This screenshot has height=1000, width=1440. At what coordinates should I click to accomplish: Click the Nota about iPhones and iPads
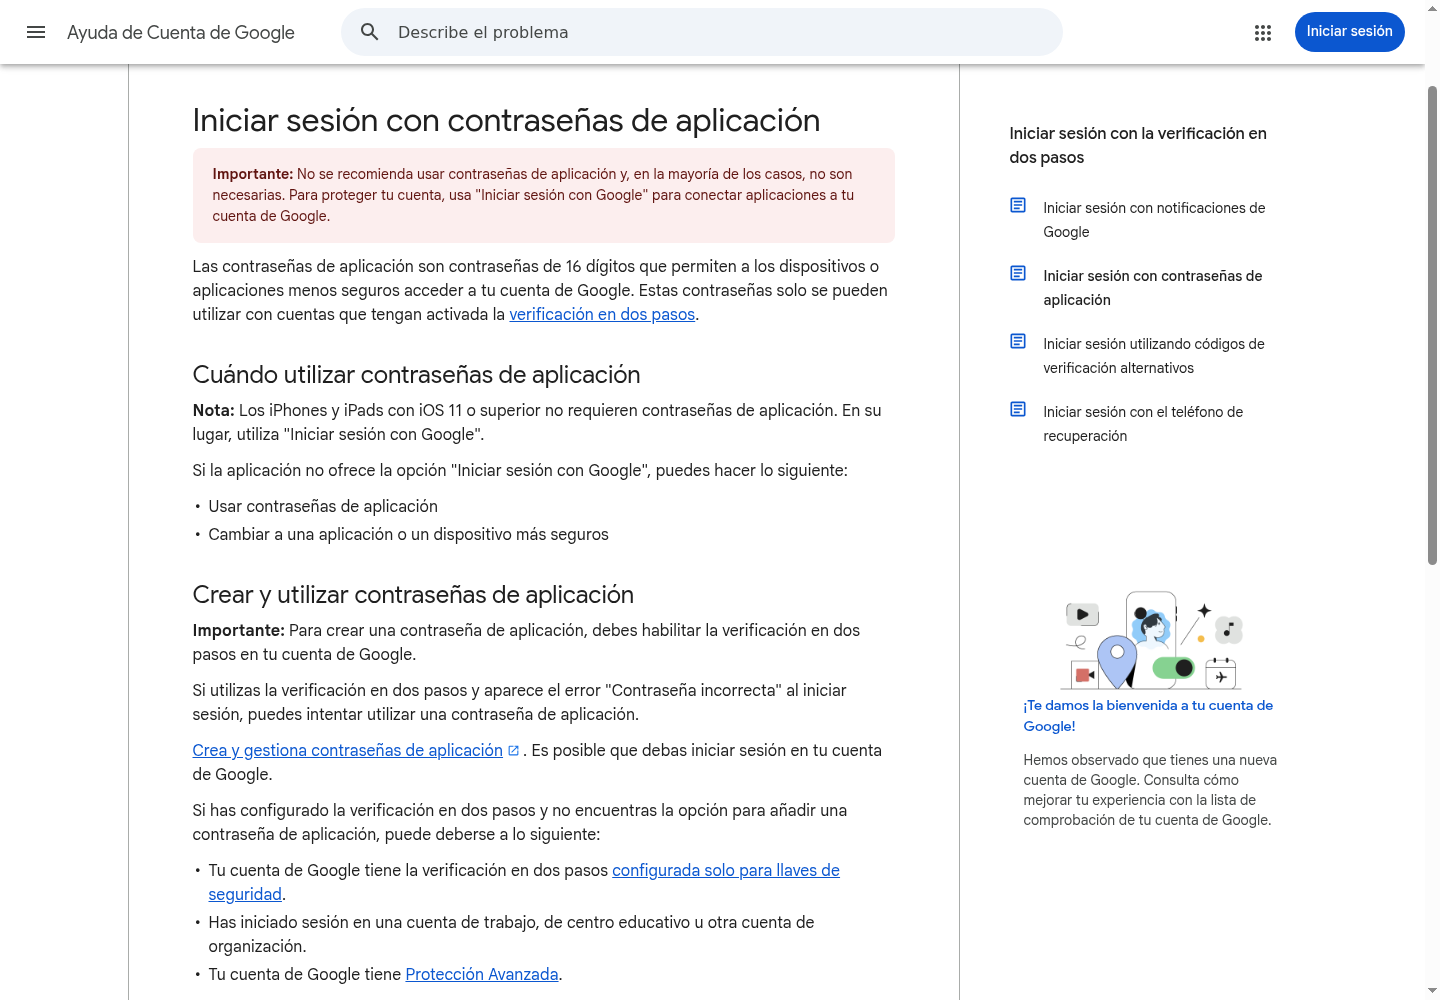(x=537, y=422)
